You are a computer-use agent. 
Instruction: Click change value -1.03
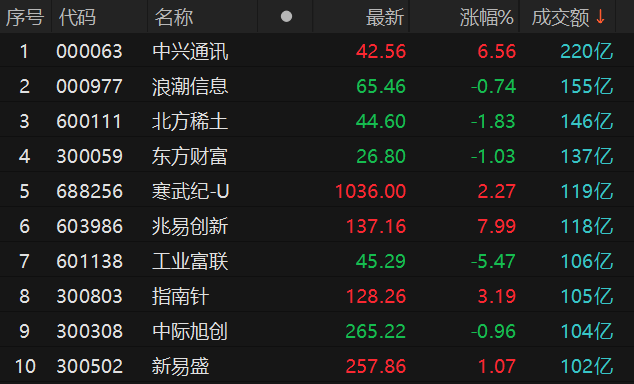(x=493, y=156)
